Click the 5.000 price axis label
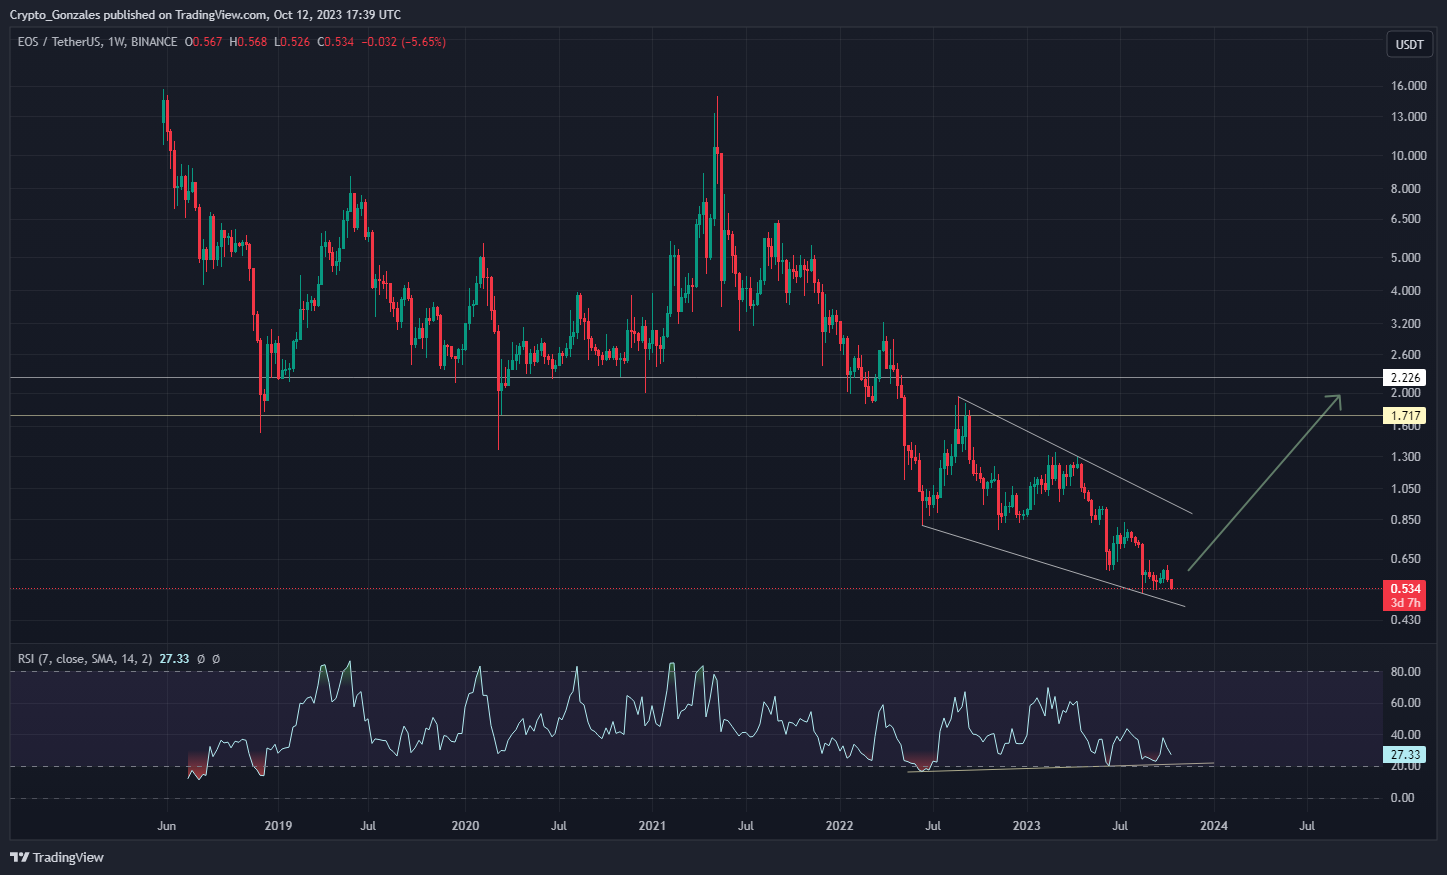The image size is (1447, 875). tap(1408, 258)
